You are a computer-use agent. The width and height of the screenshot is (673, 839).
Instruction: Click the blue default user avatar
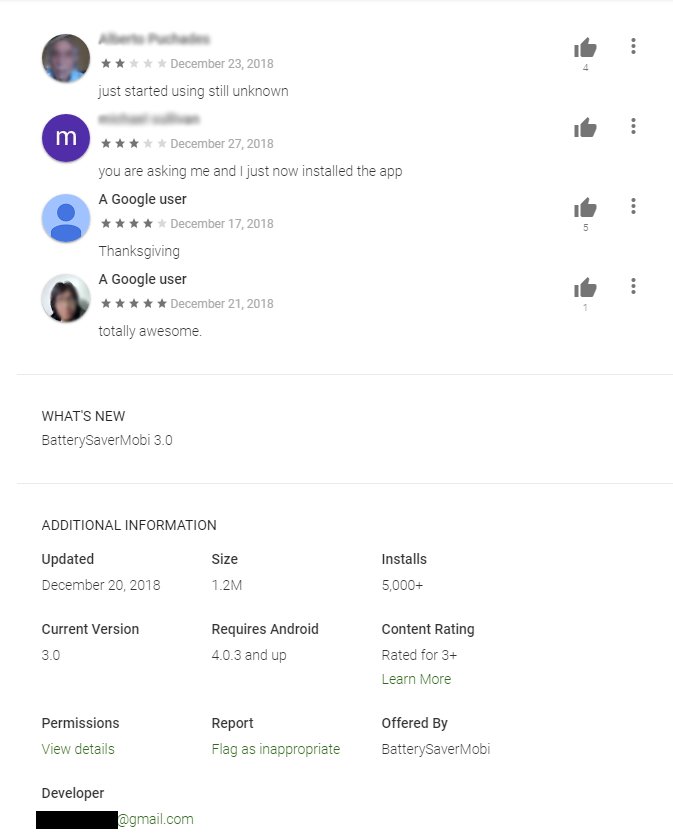pyautogui.click(x=66, y=218)
